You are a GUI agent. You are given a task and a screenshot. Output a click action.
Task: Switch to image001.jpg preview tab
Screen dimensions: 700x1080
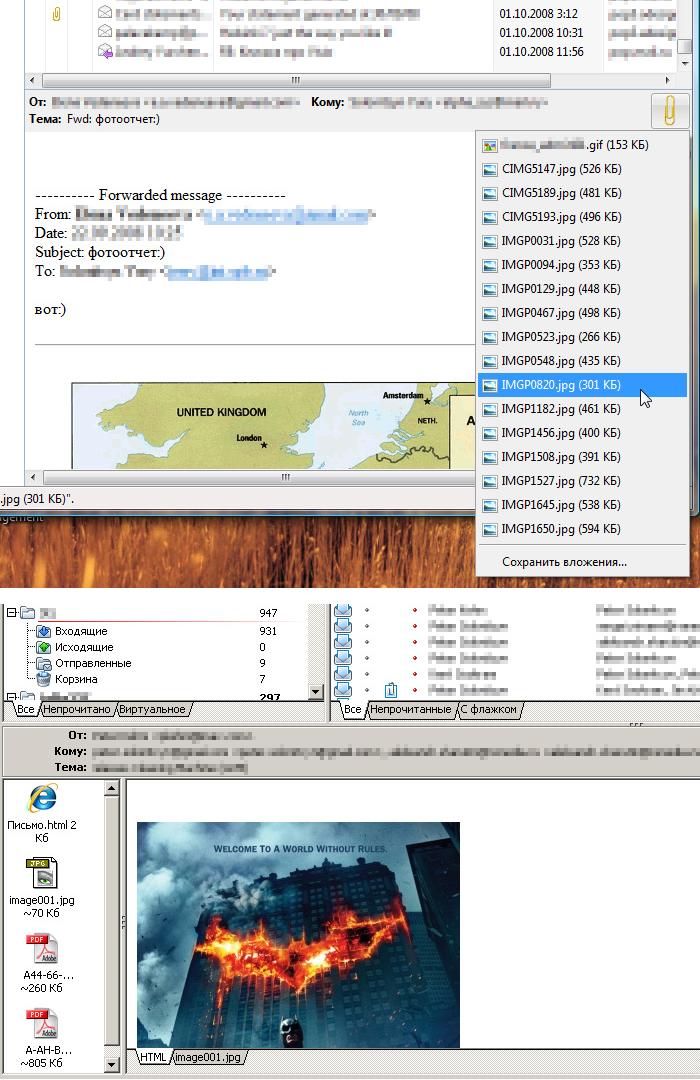210,1057
